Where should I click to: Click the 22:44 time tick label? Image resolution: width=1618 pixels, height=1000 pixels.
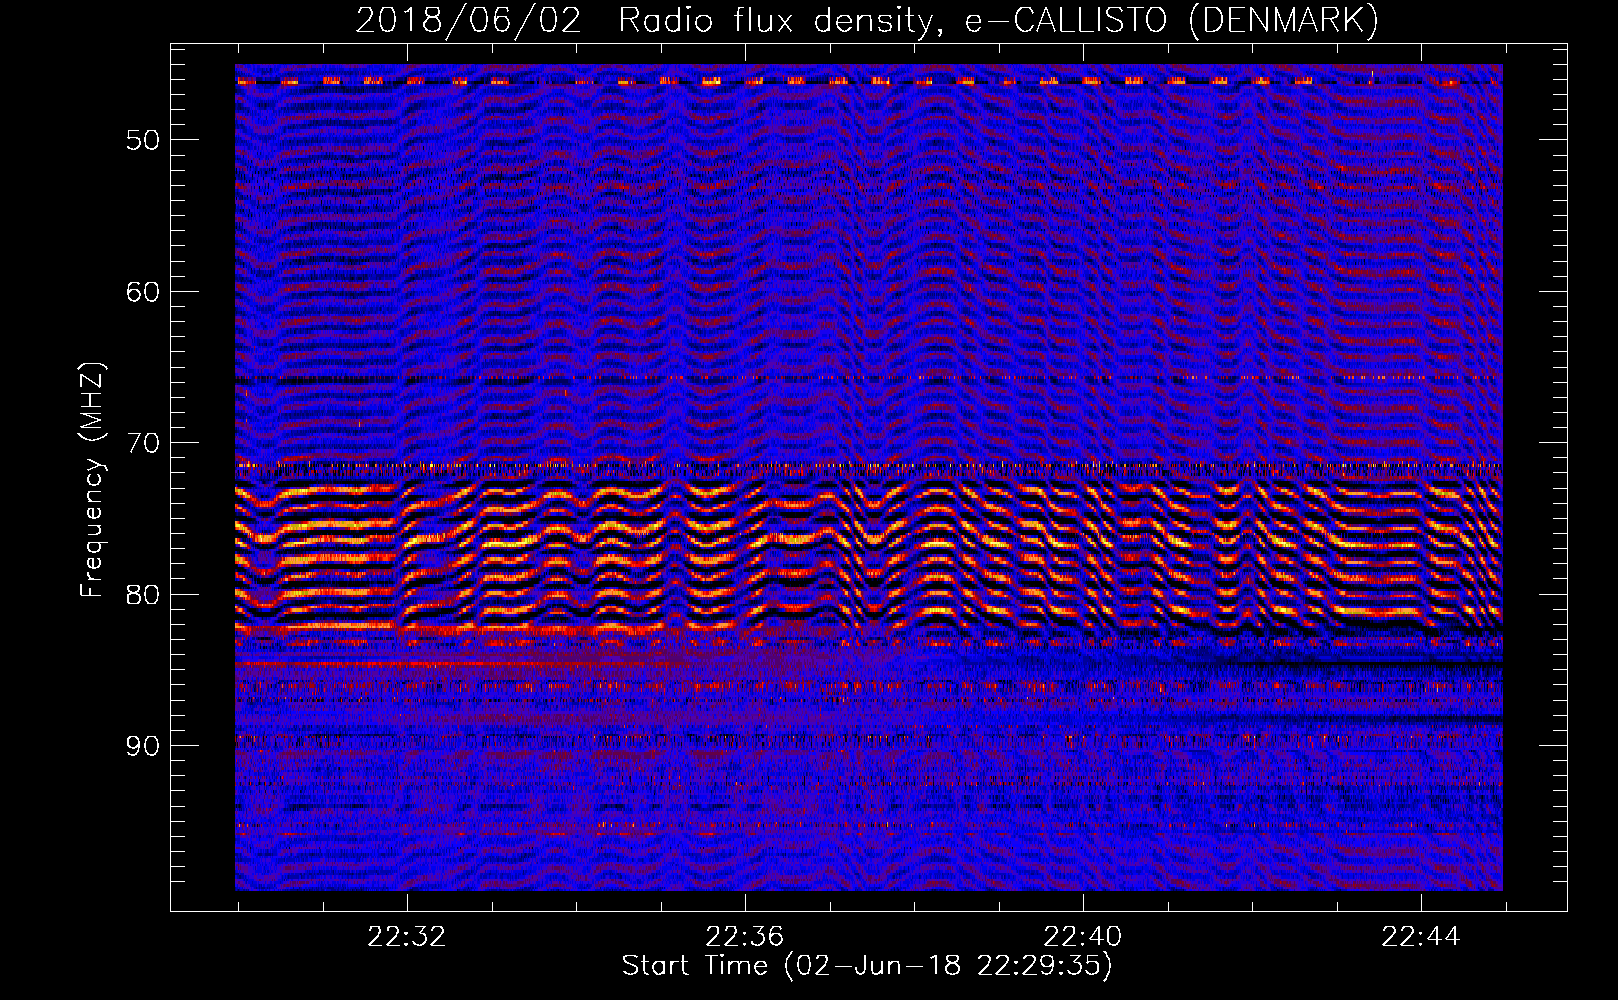click(x=1421, y=937)
